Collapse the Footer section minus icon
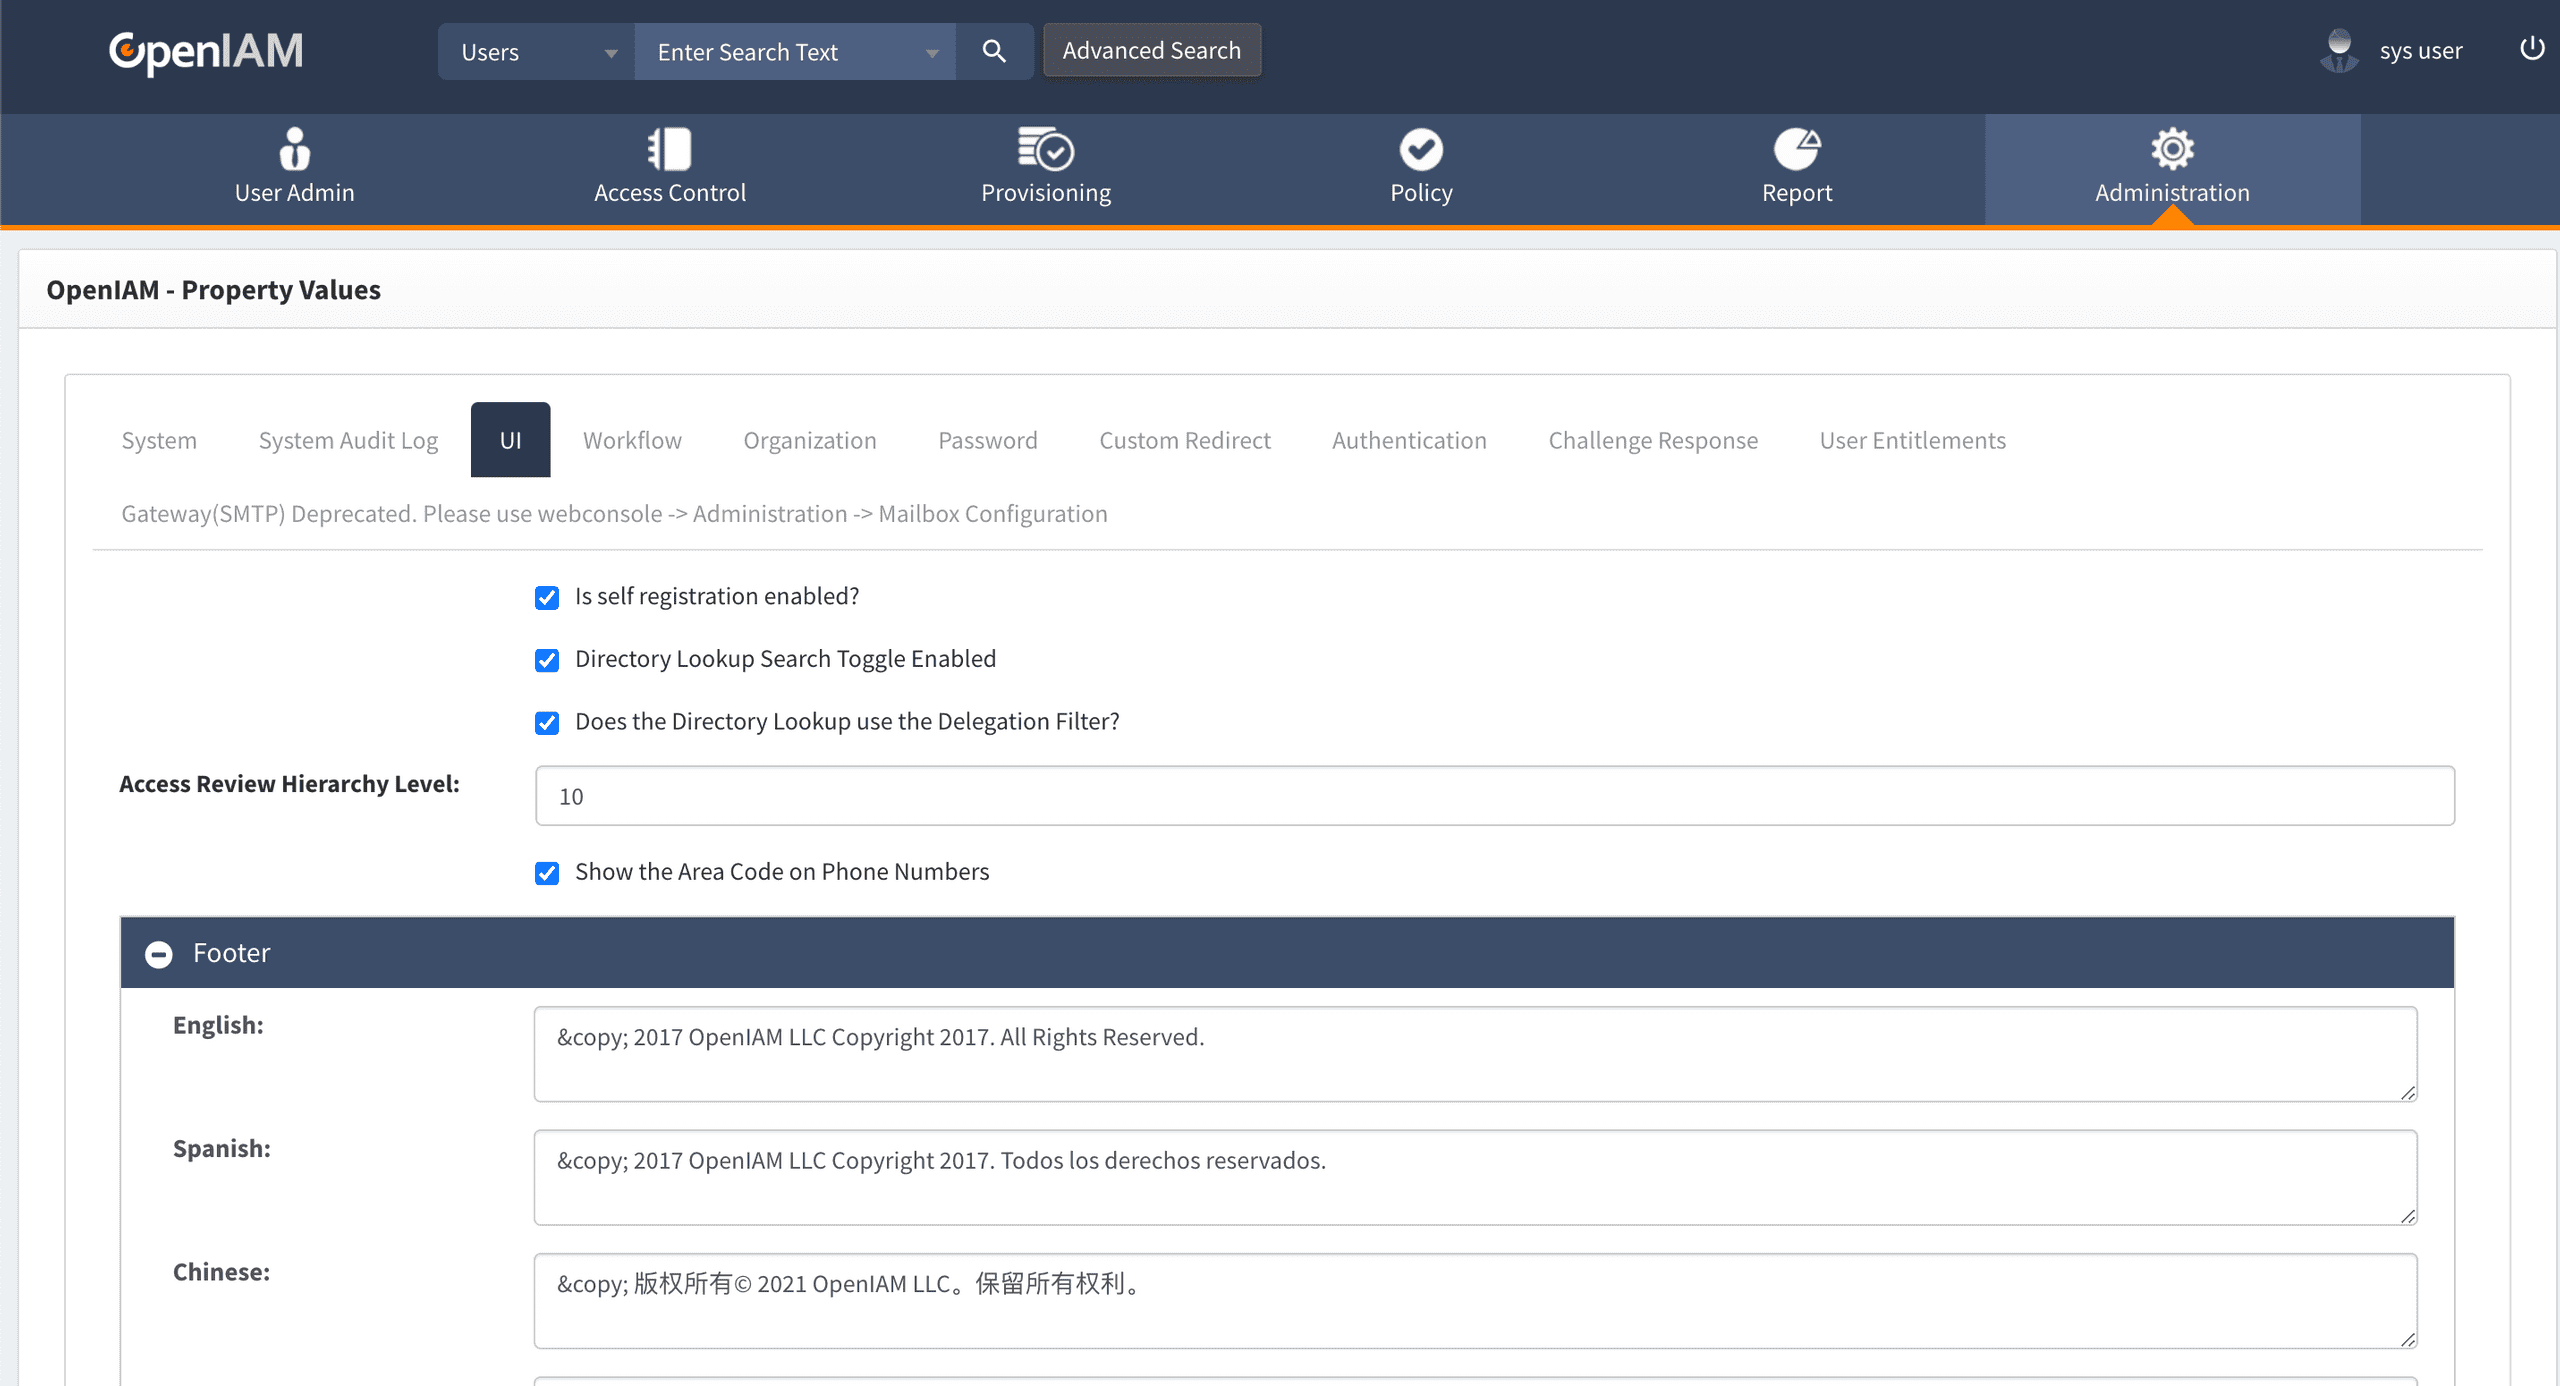This screenshot has height=1386, width=2560. [x=158, y=954]
